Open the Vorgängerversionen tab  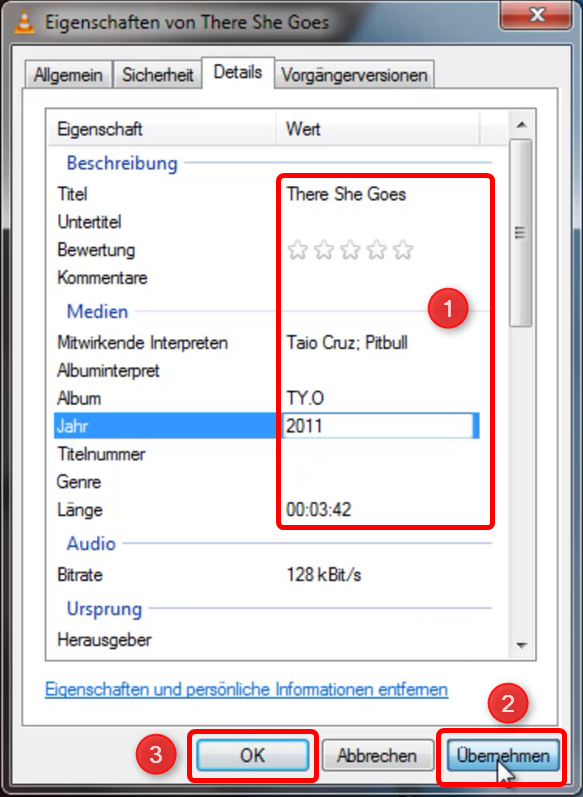[354, 75]
